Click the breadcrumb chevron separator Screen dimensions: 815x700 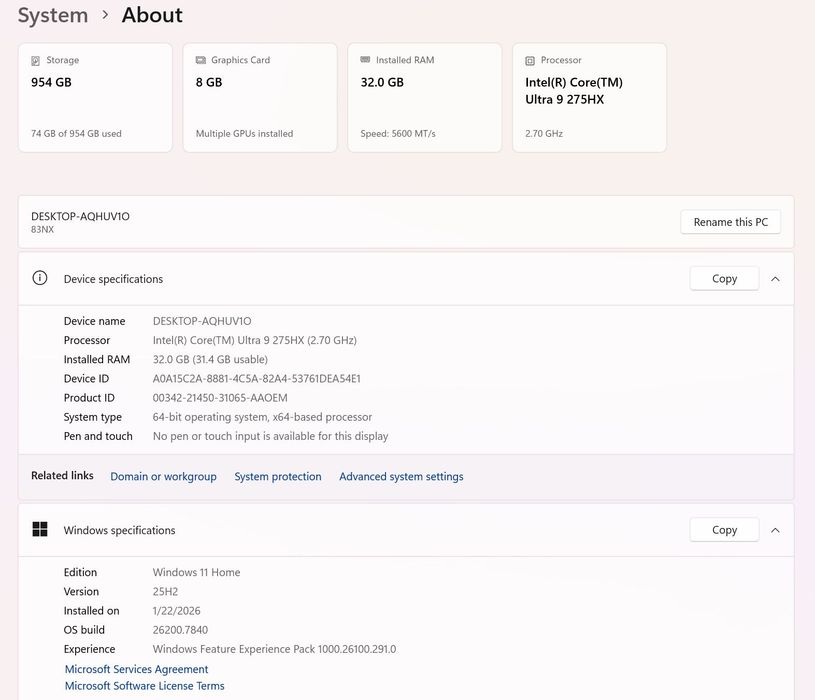[x=105, y=15]
